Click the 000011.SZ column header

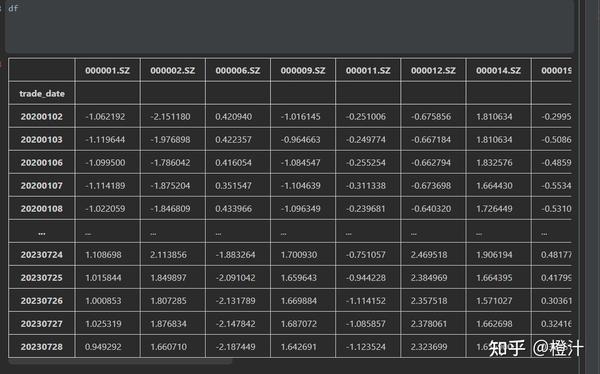click(x=368, y=70)
